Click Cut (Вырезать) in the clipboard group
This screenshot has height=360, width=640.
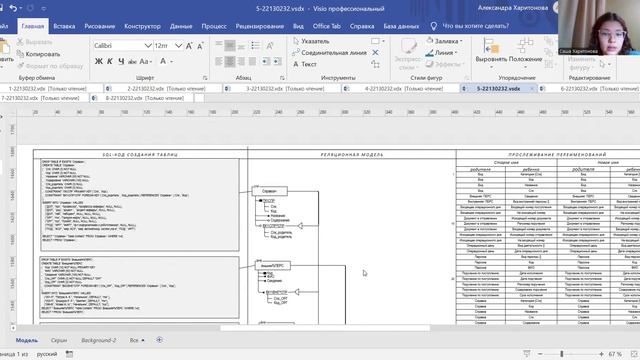(35, 42)
